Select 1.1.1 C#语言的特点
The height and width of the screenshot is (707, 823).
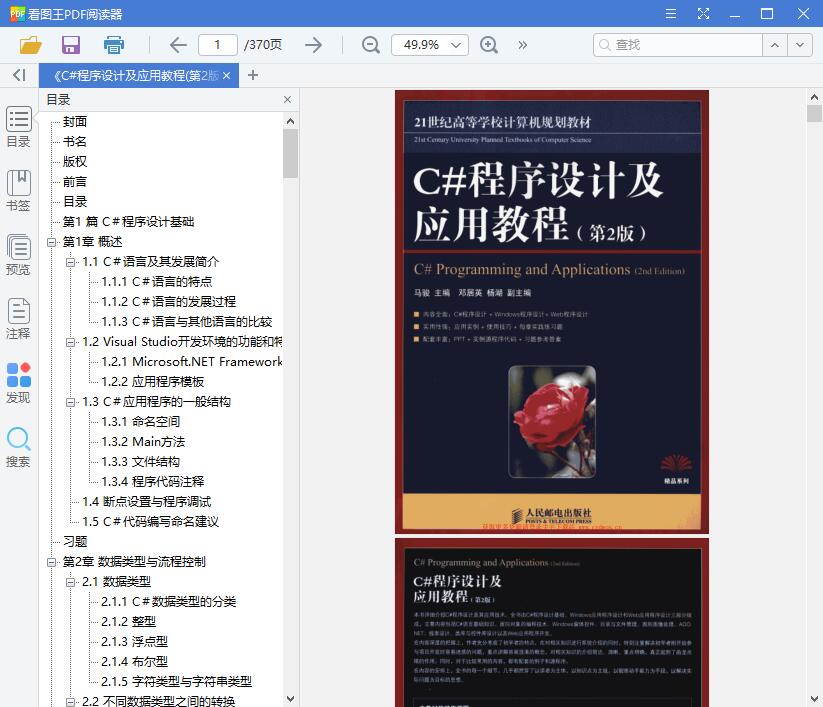pyautogui.click(x=157, y=282)
